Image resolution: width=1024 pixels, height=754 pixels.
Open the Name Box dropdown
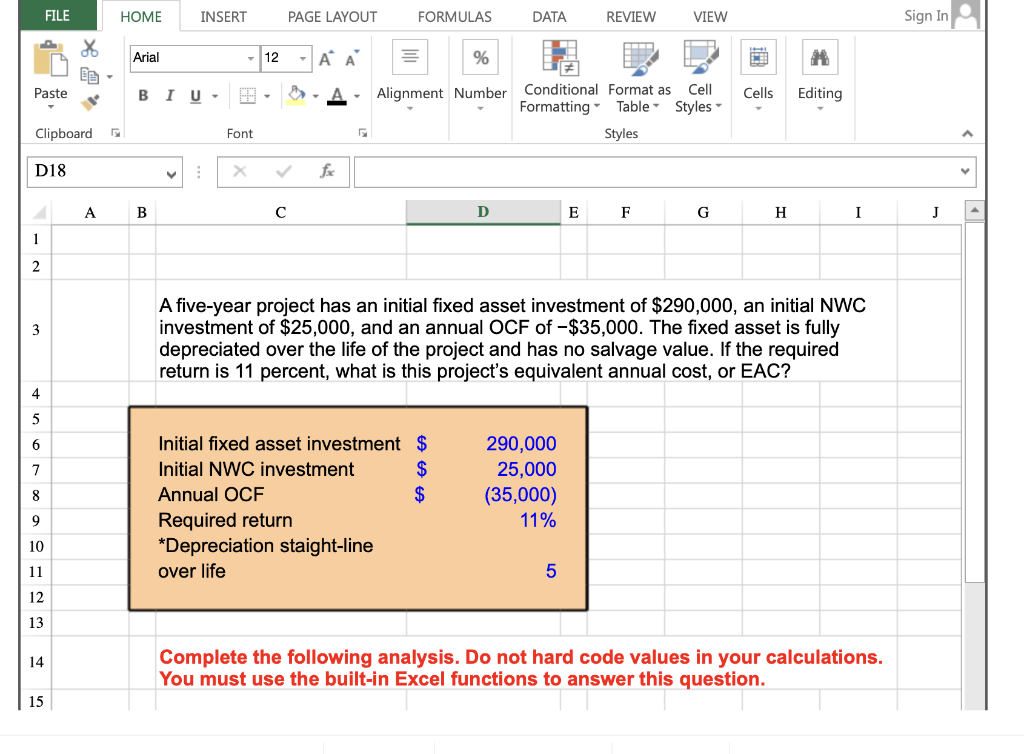(x=170, y=171)
